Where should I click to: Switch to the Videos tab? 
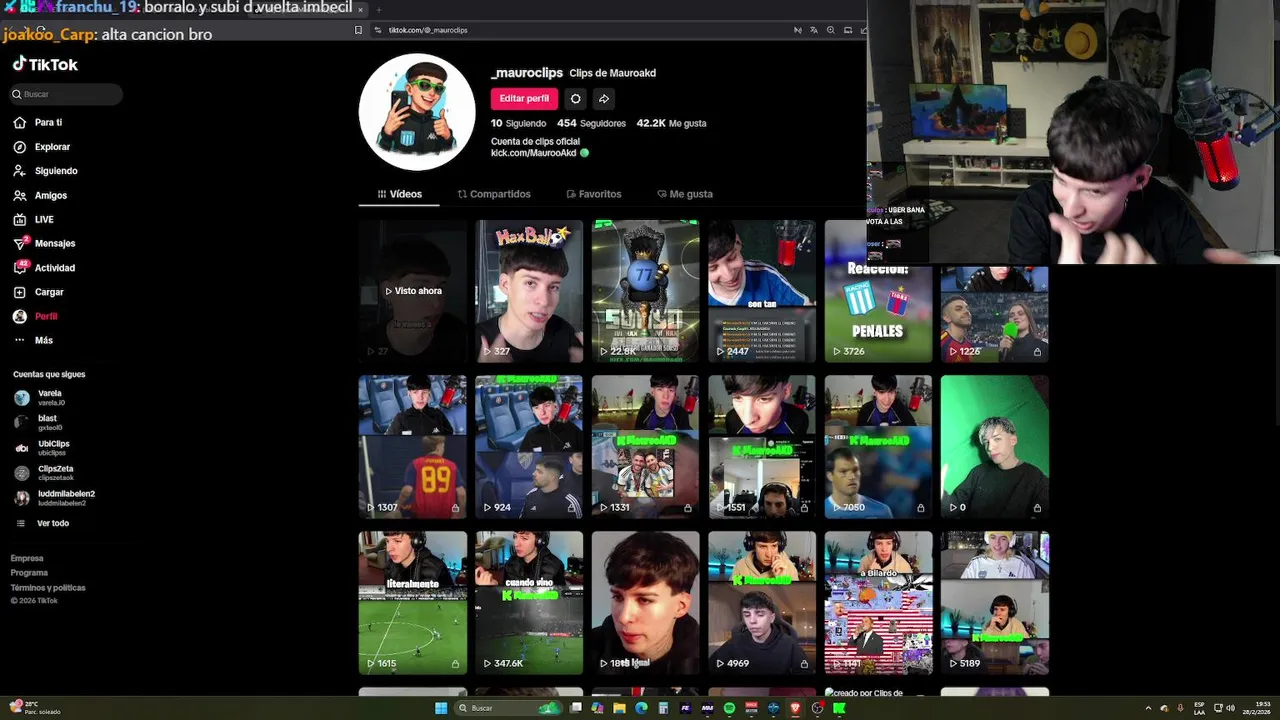pos(399,194)
